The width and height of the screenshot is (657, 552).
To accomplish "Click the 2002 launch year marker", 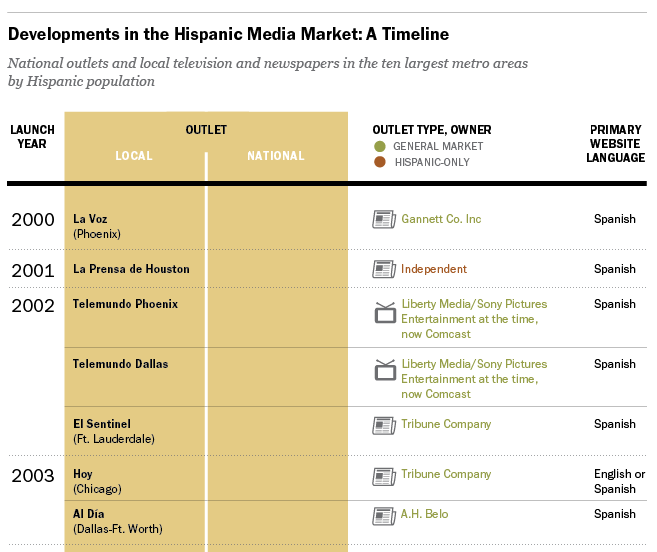I will 33,306.
